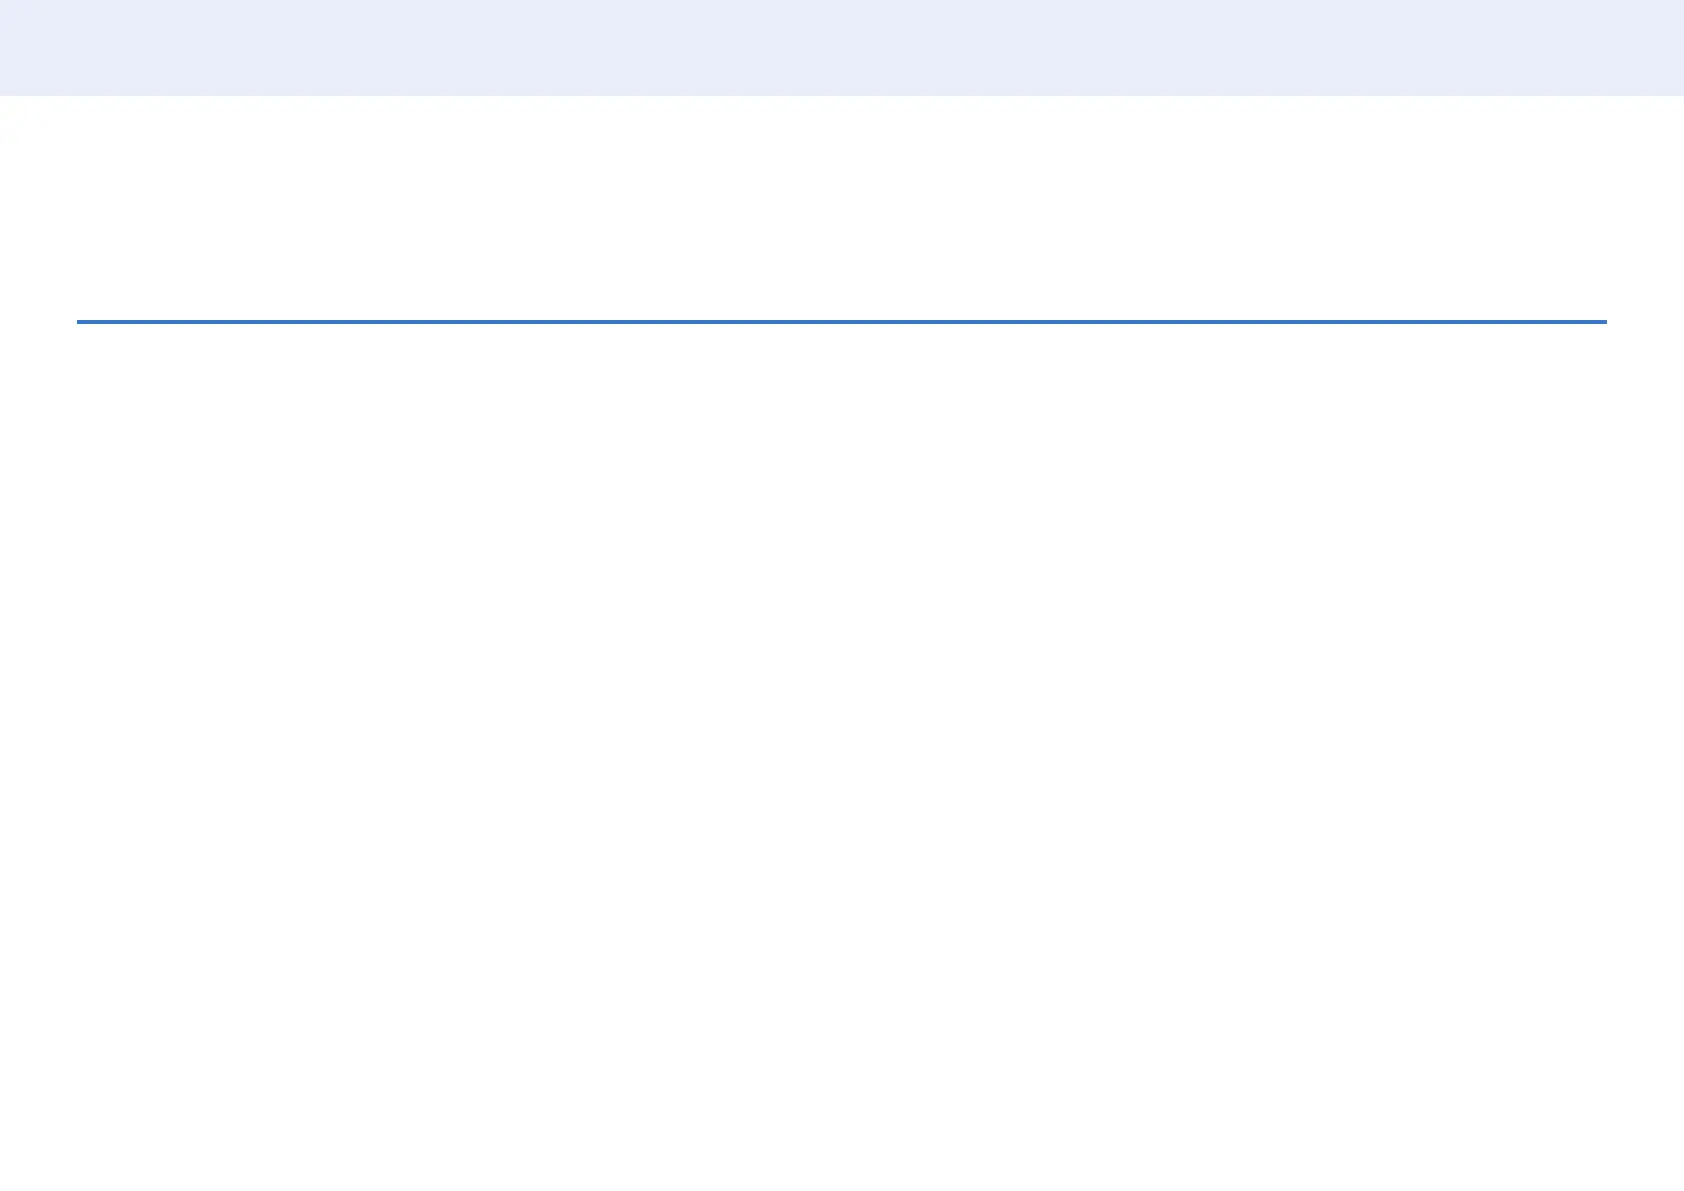1684x1191 pixels.
Task: Click the blue horizontal divider line
Action: pyautogui.click(x=842, y=322)
